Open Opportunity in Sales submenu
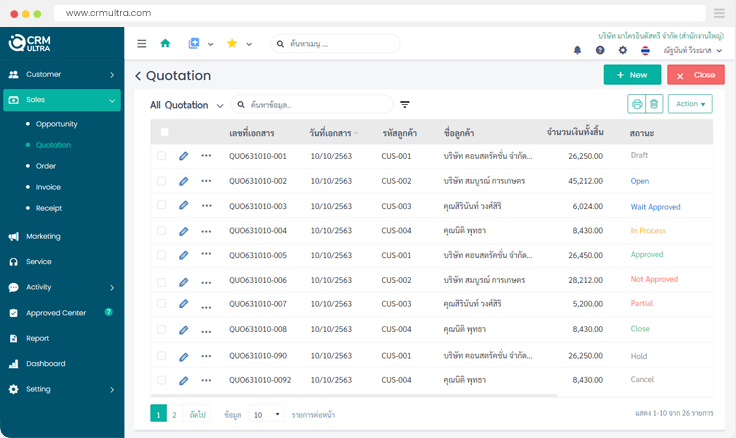The image size is (736, 438). pos(56,124)
